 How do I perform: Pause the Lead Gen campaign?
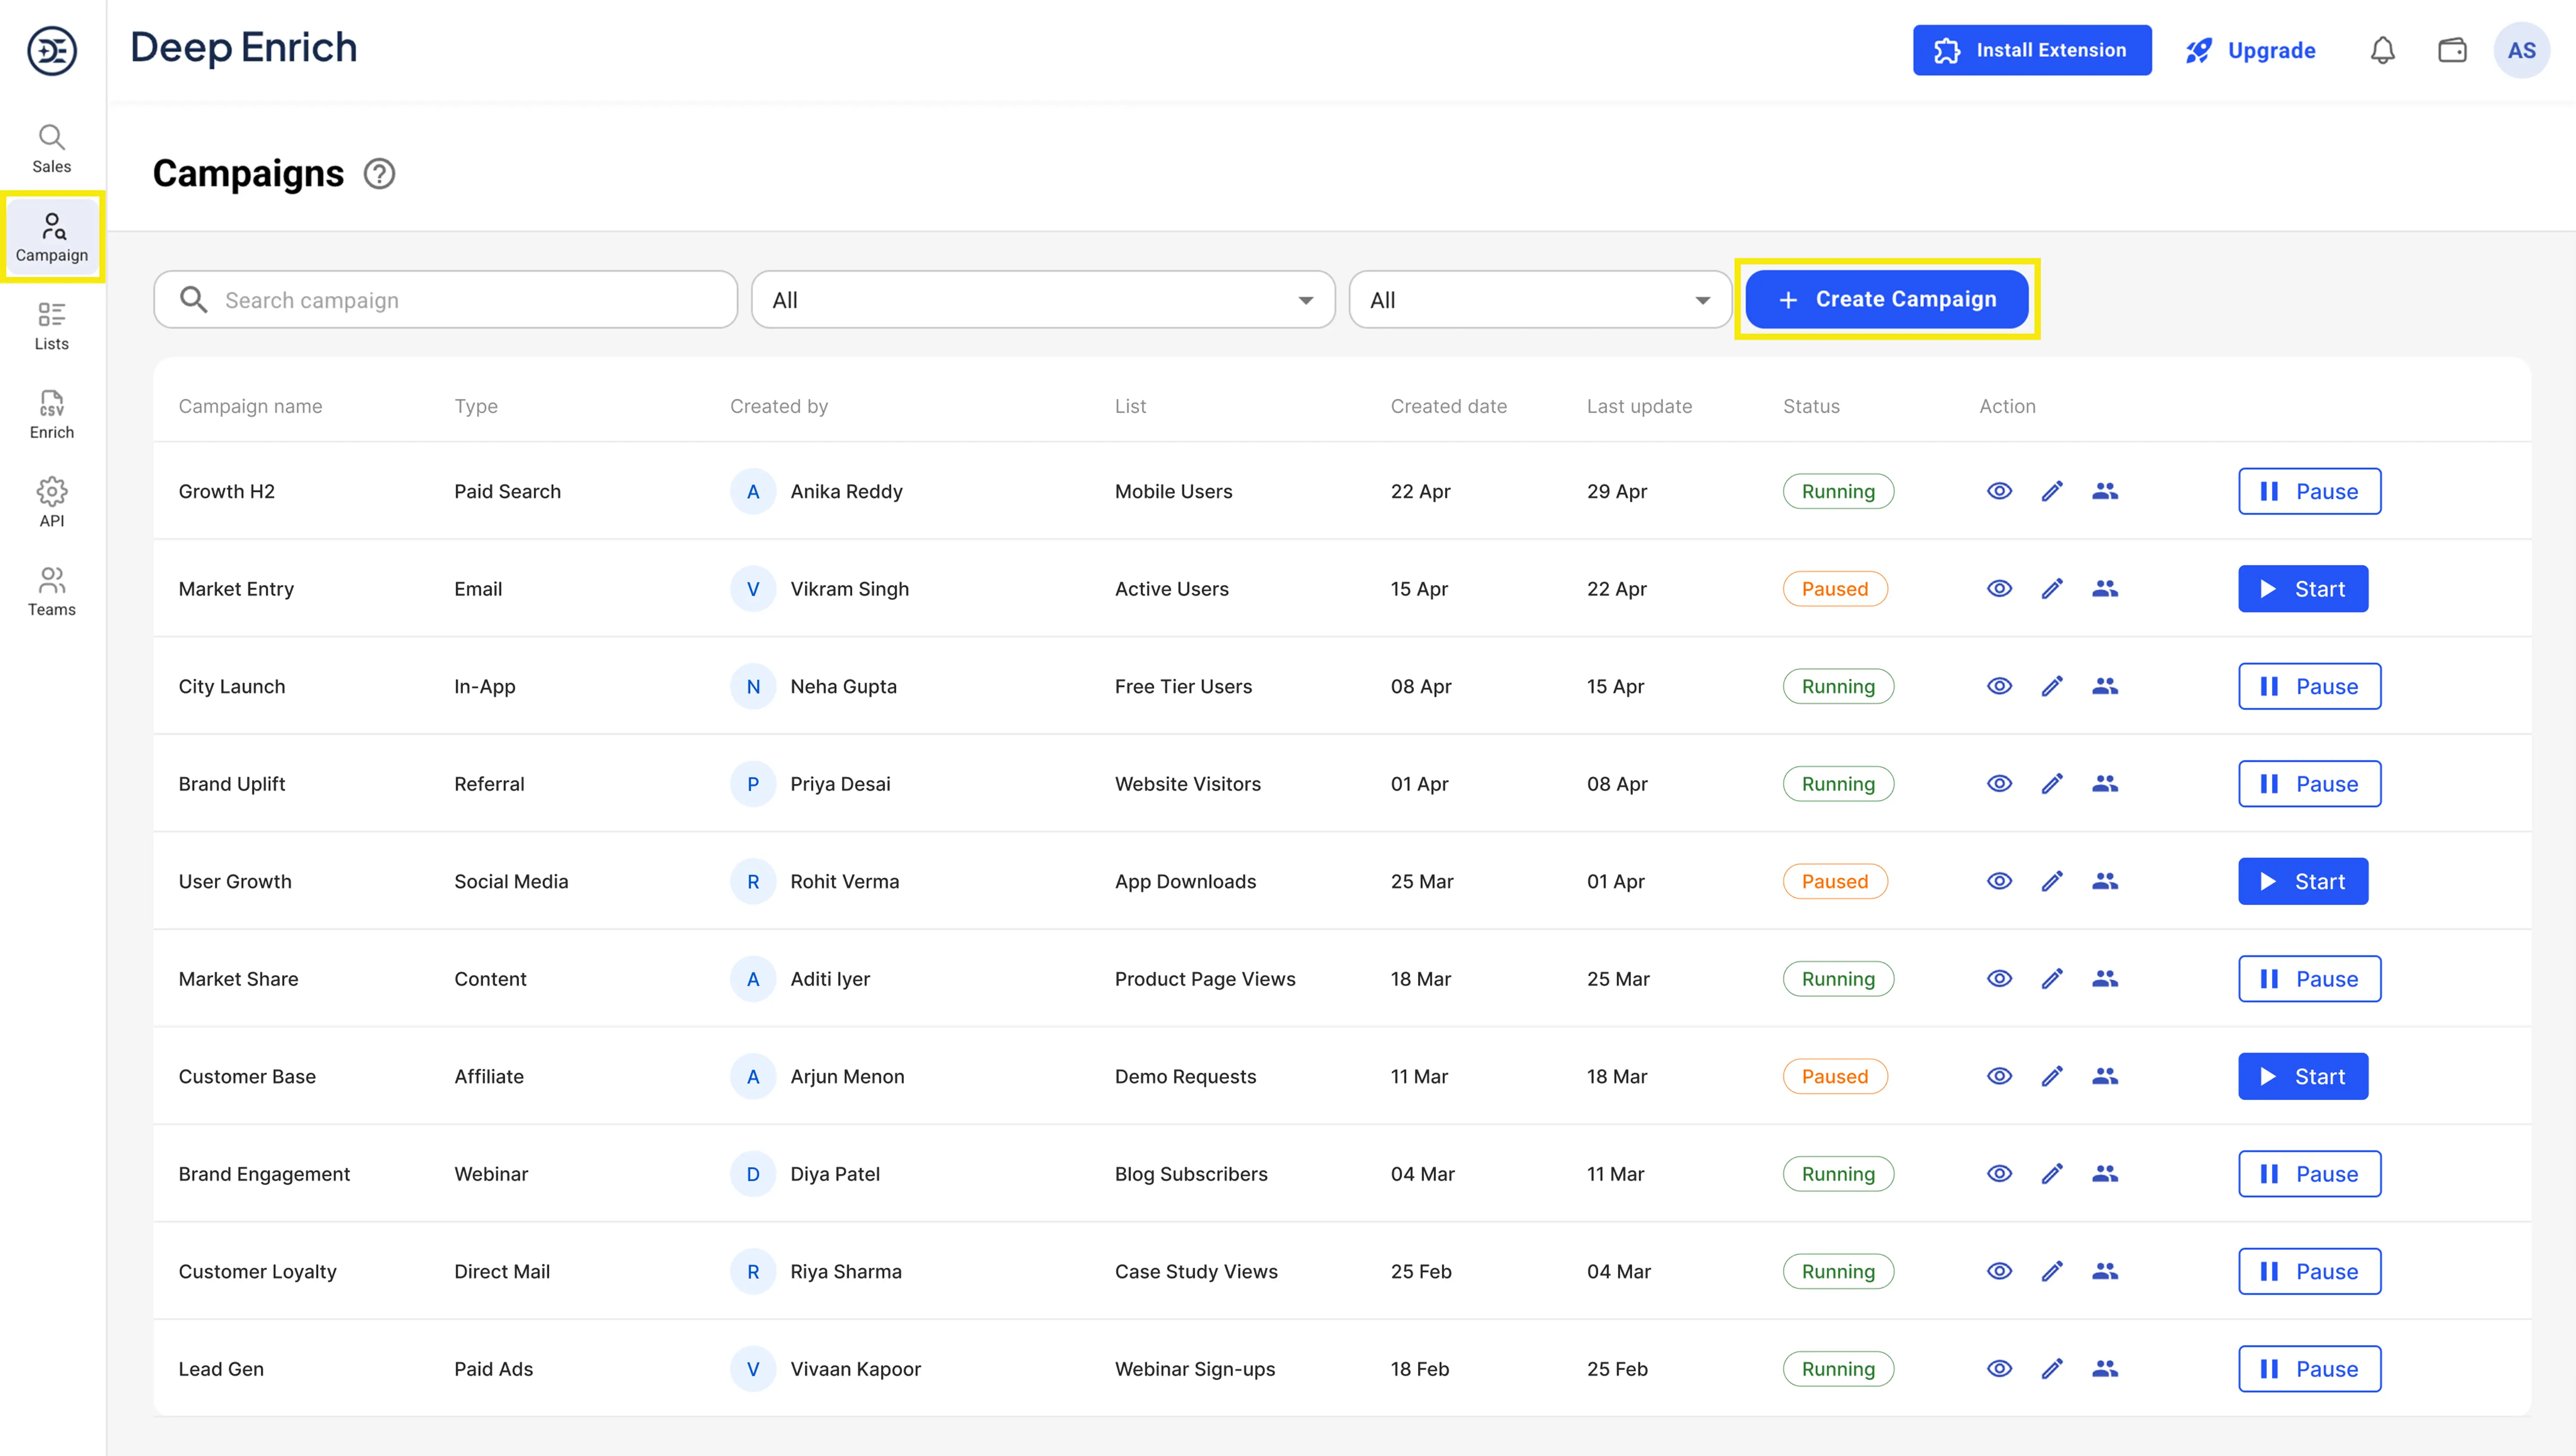(2309, 1369)
